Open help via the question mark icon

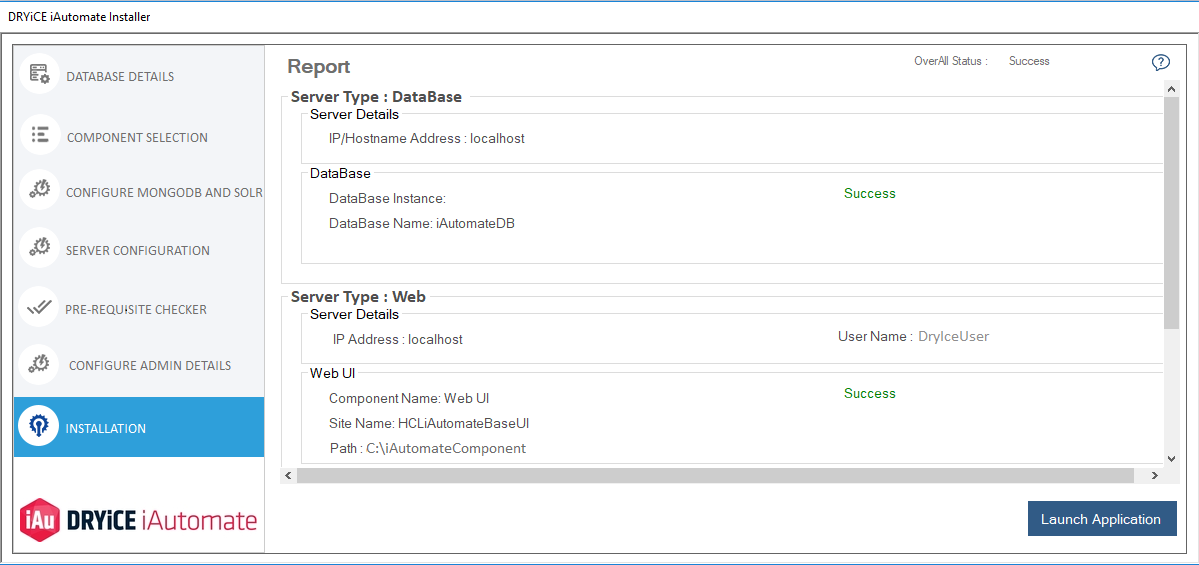(1161, 63)
